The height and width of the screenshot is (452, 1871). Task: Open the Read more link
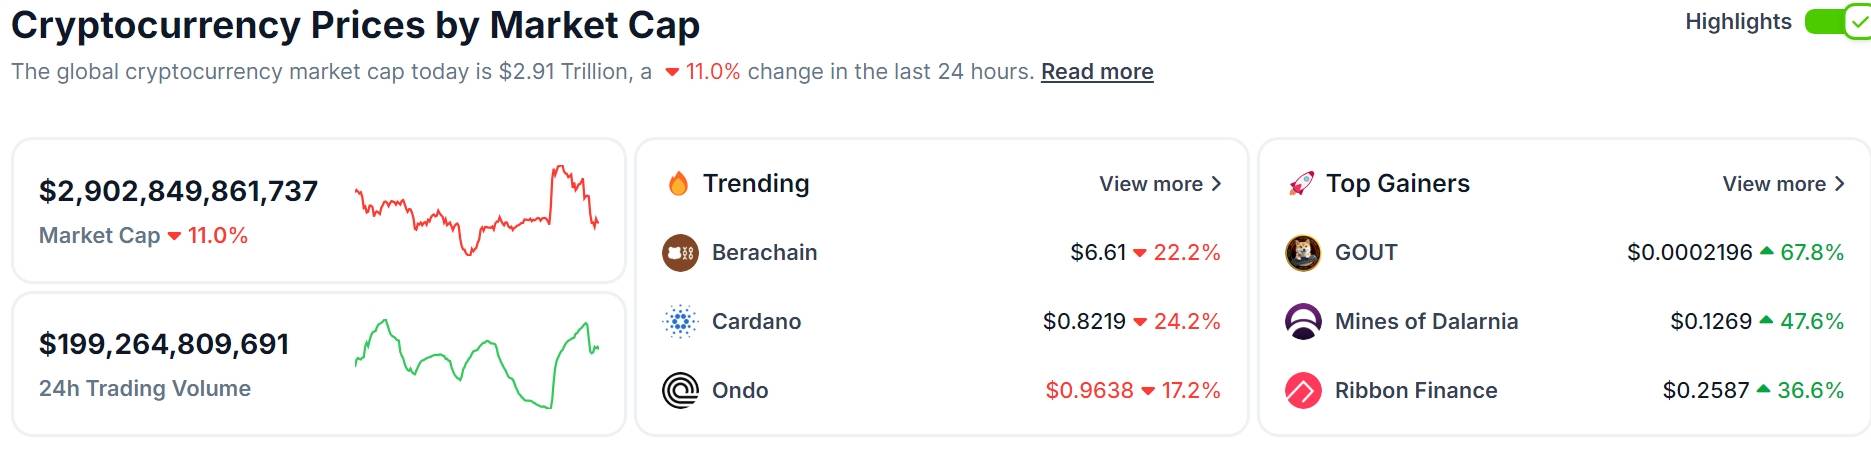pyautogui.click(x=1097, y=72)
